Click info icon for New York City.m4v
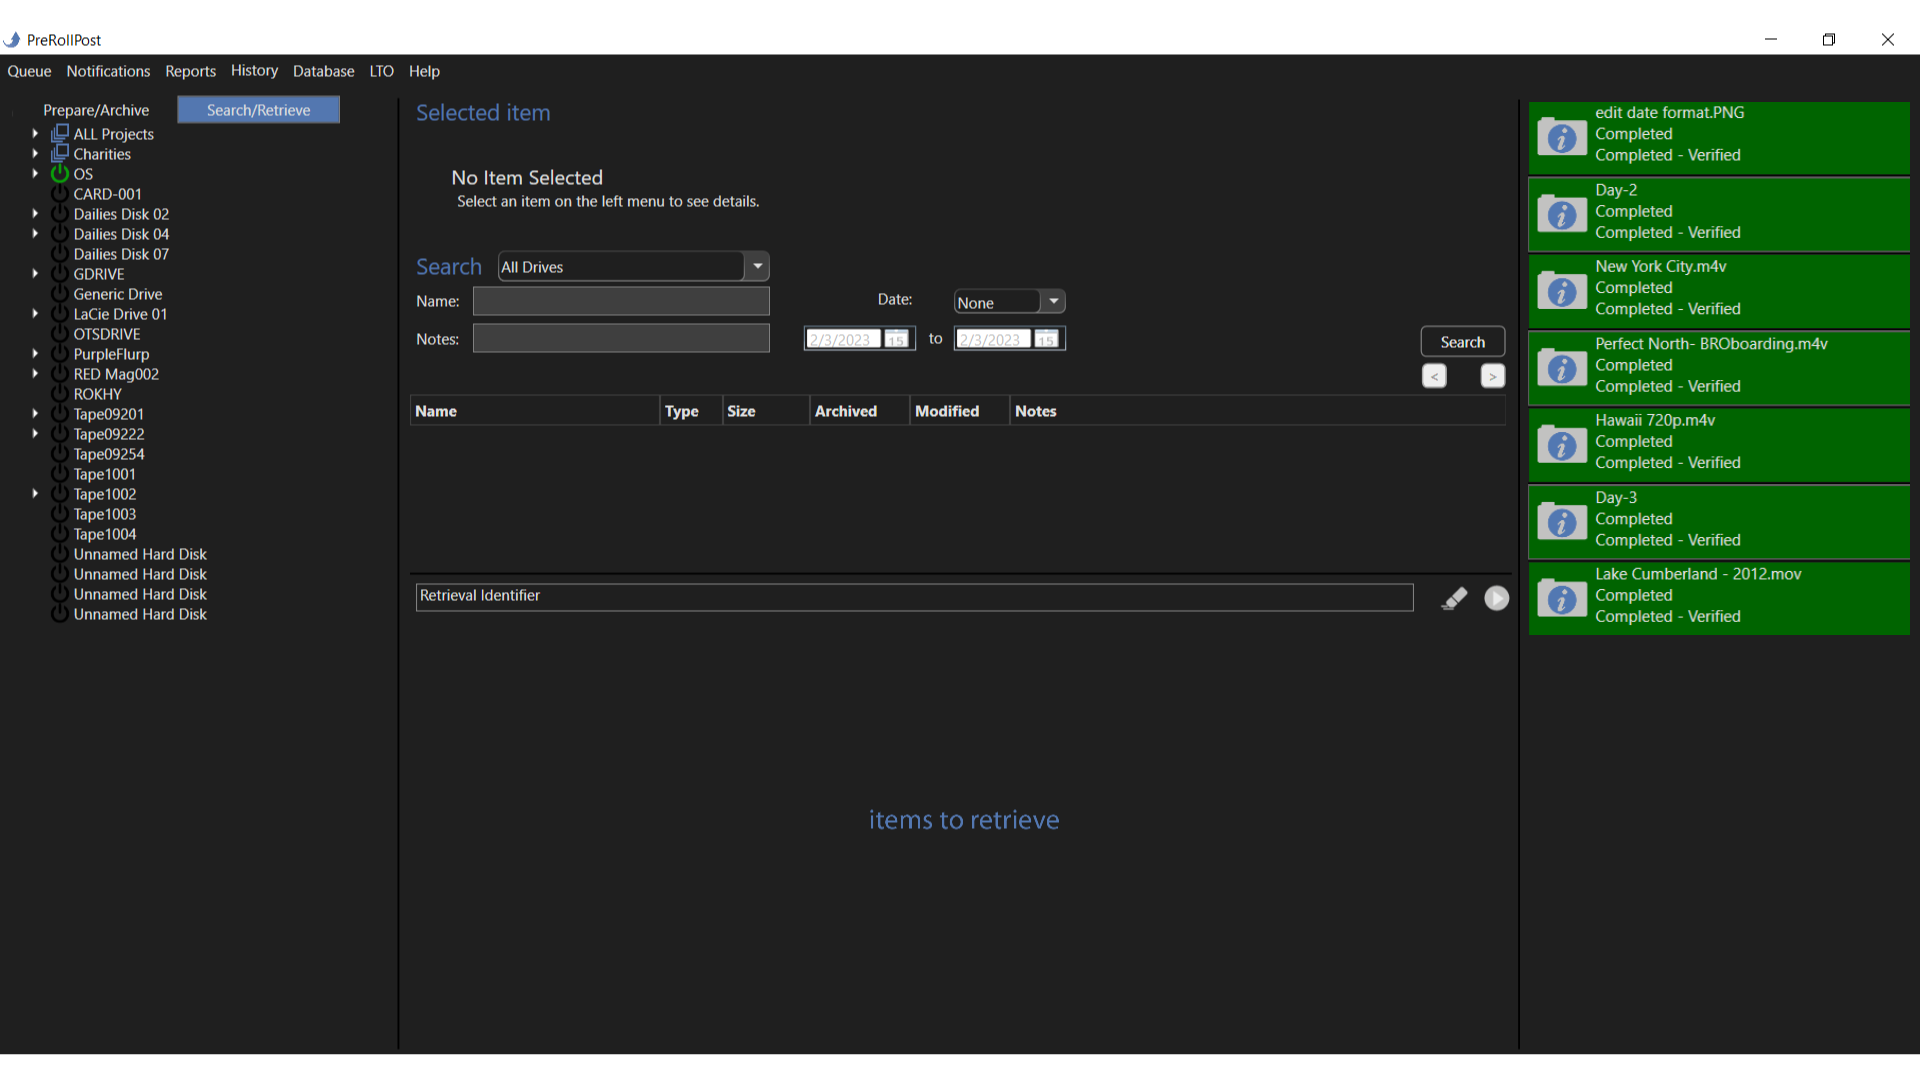The image size is (1920, 1080). (1561, 291)
